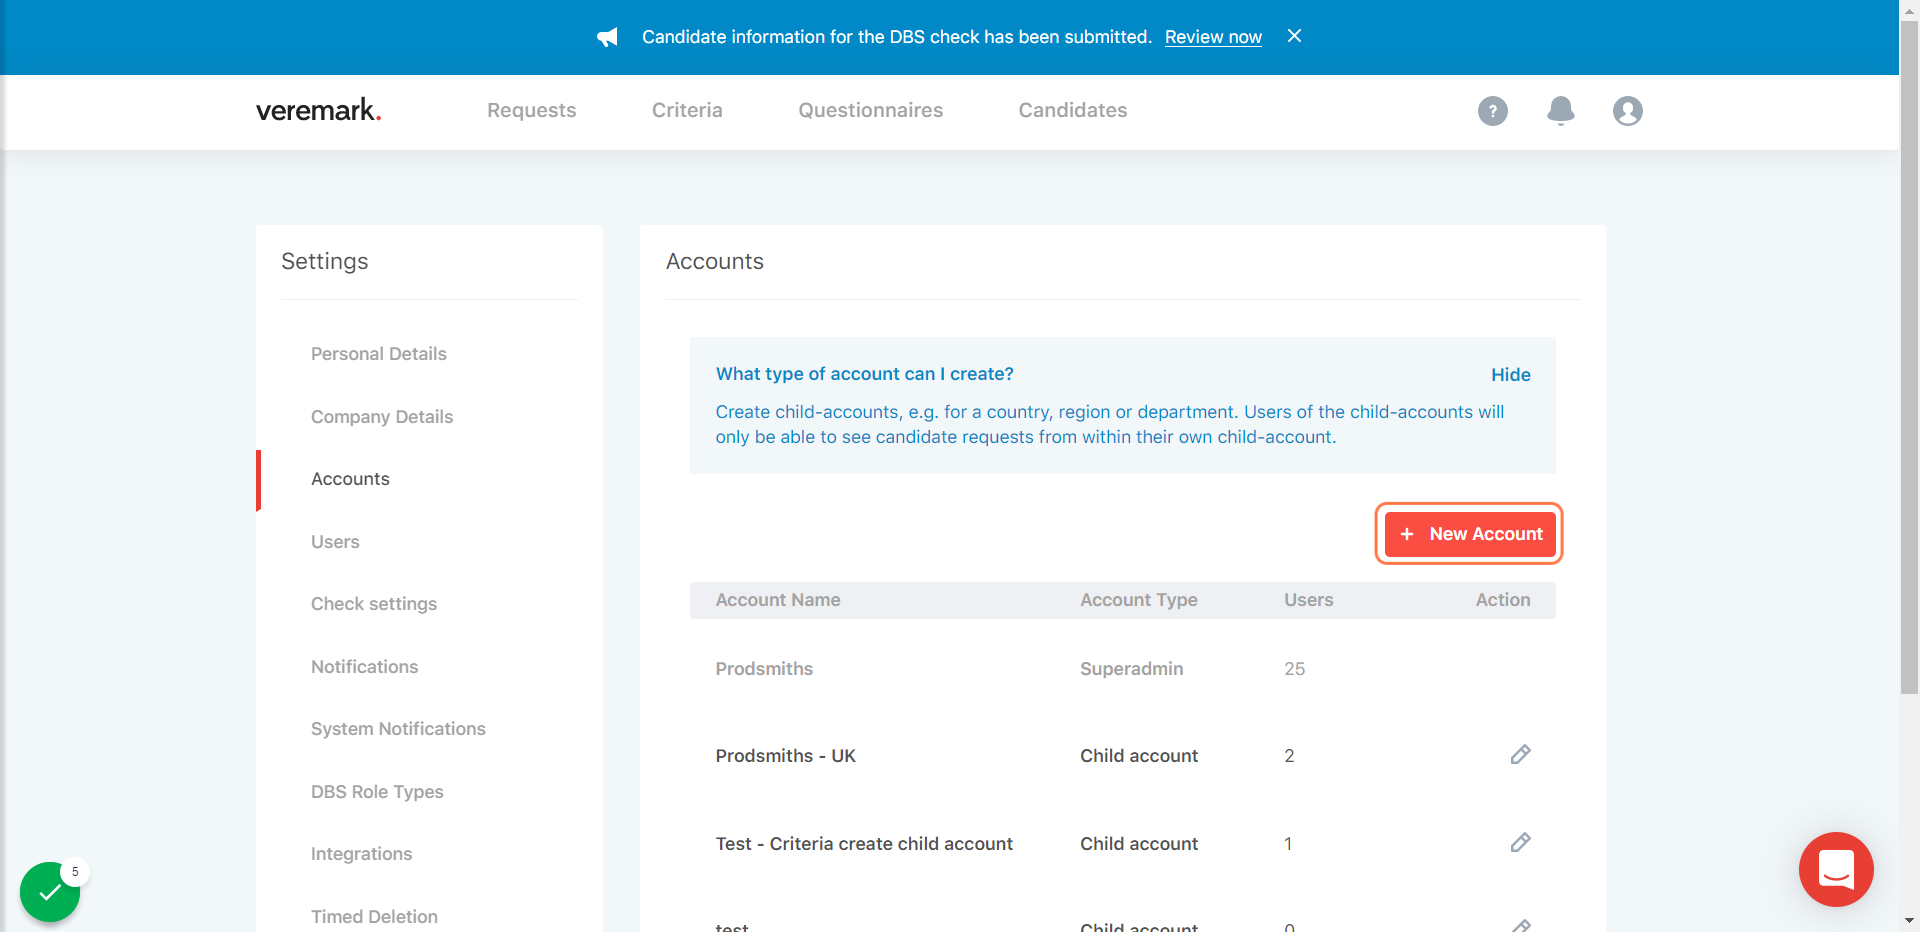The width and height of the screenshot is (1920, 932).
Task: Open the green checklist badge
Action: point(50,891)
